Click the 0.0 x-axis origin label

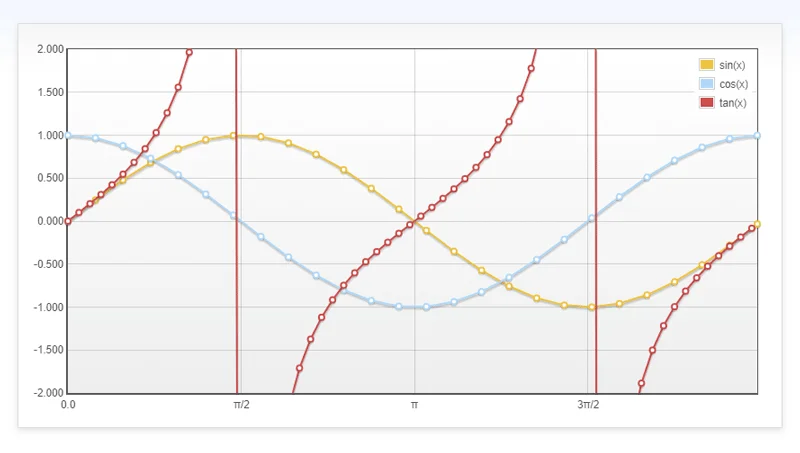[68, 405]
